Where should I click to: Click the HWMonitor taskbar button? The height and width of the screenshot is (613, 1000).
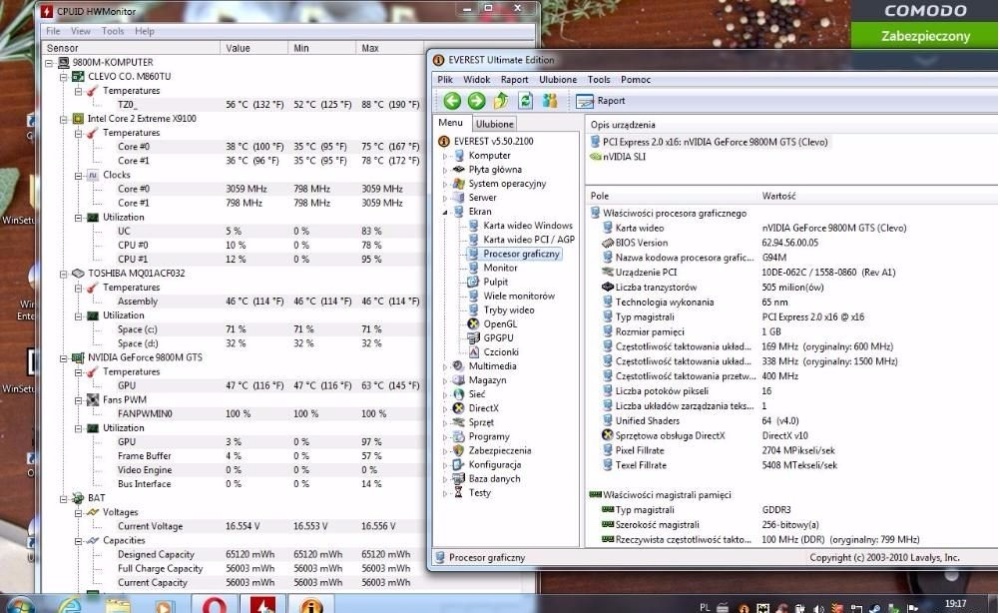coord(263,603)
